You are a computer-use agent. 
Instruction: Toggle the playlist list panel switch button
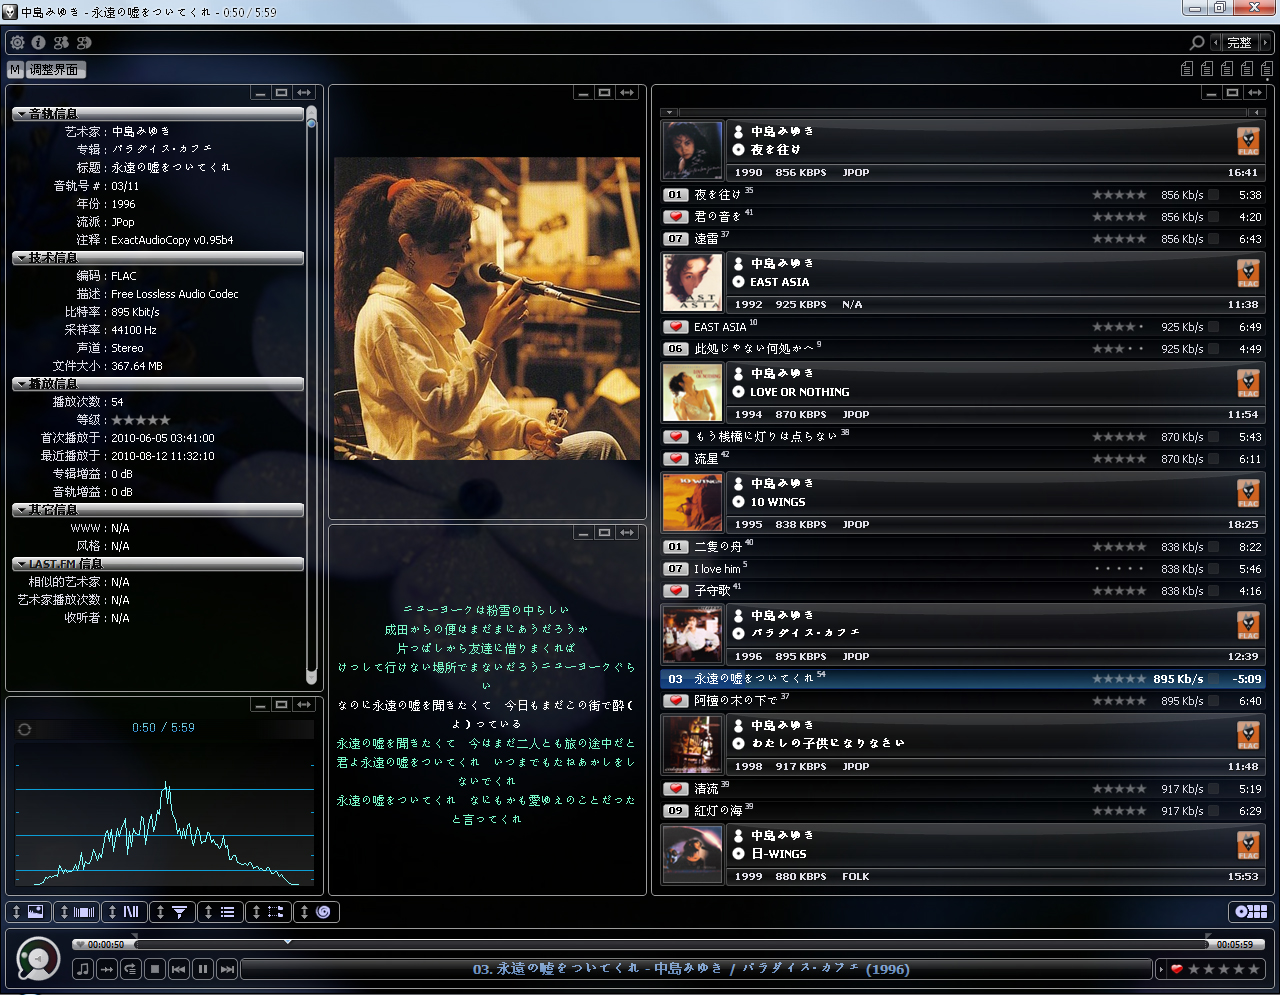click(220, 911)
